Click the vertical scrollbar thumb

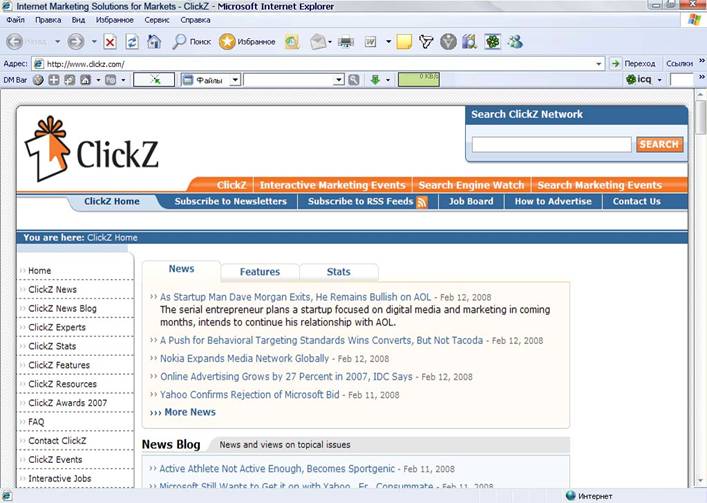(700, 117)
